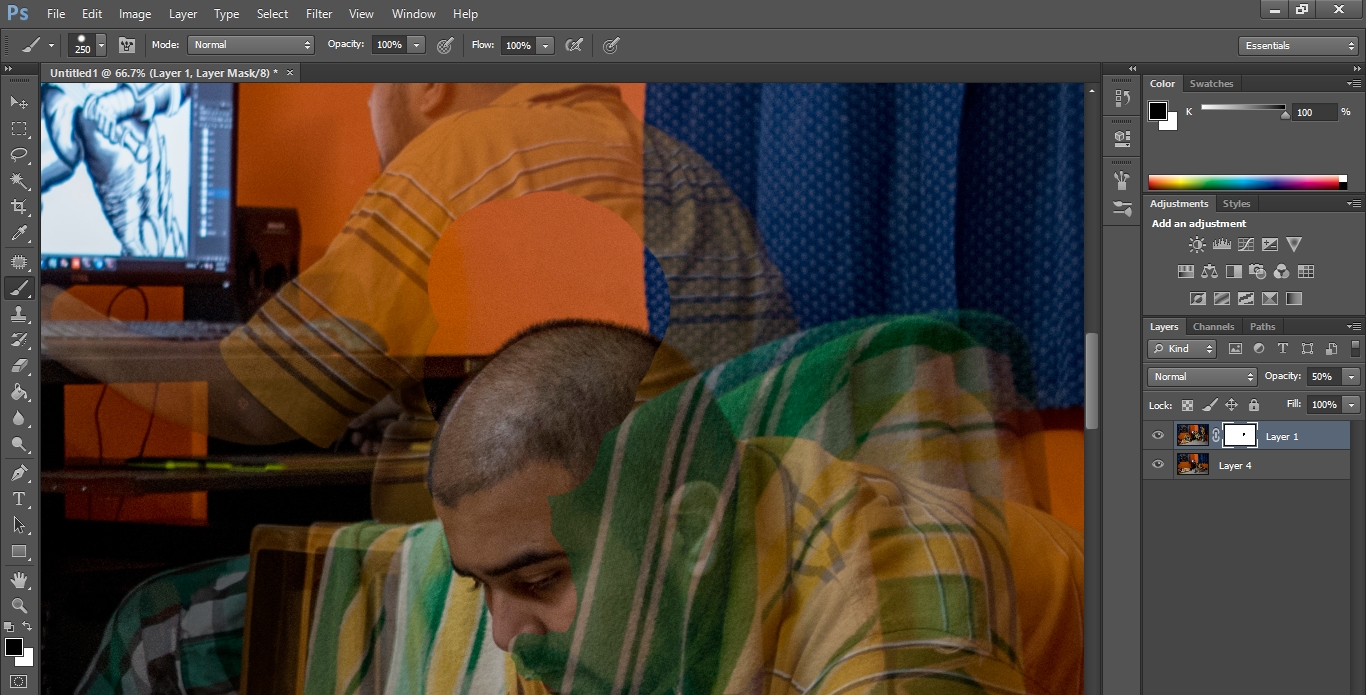The width and height of the screenshot is (1366, 695).
Task: Open the Opacity slider arrow in options bar
Action: (x=416, y=45)
